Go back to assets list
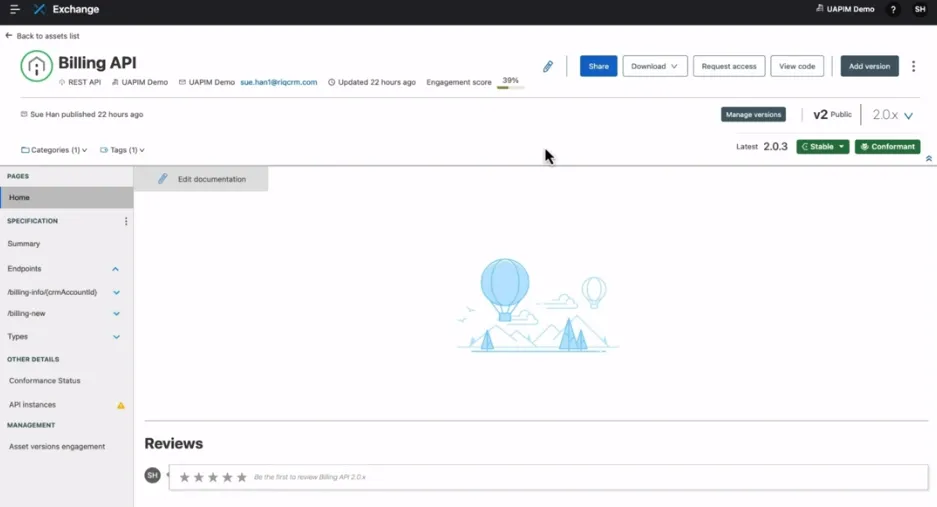937x507 pixels. tap(42, 36)
